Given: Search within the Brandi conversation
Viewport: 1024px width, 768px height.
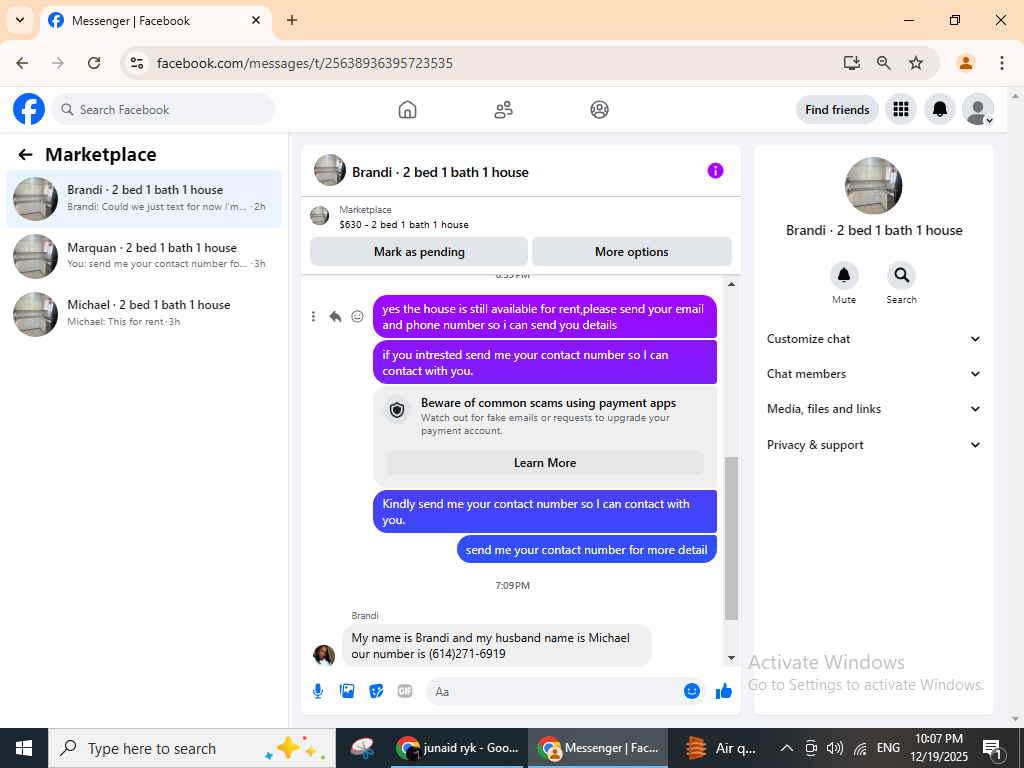Looking at the screenshot, I should pos(901,276).
